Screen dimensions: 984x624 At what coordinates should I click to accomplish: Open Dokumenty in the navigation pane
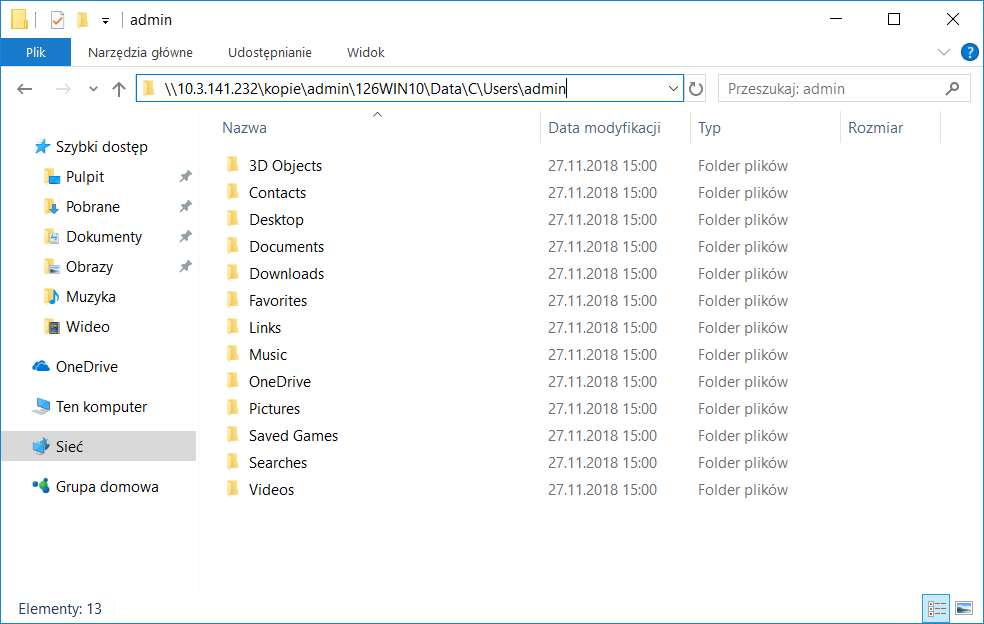tap(104, 237)
